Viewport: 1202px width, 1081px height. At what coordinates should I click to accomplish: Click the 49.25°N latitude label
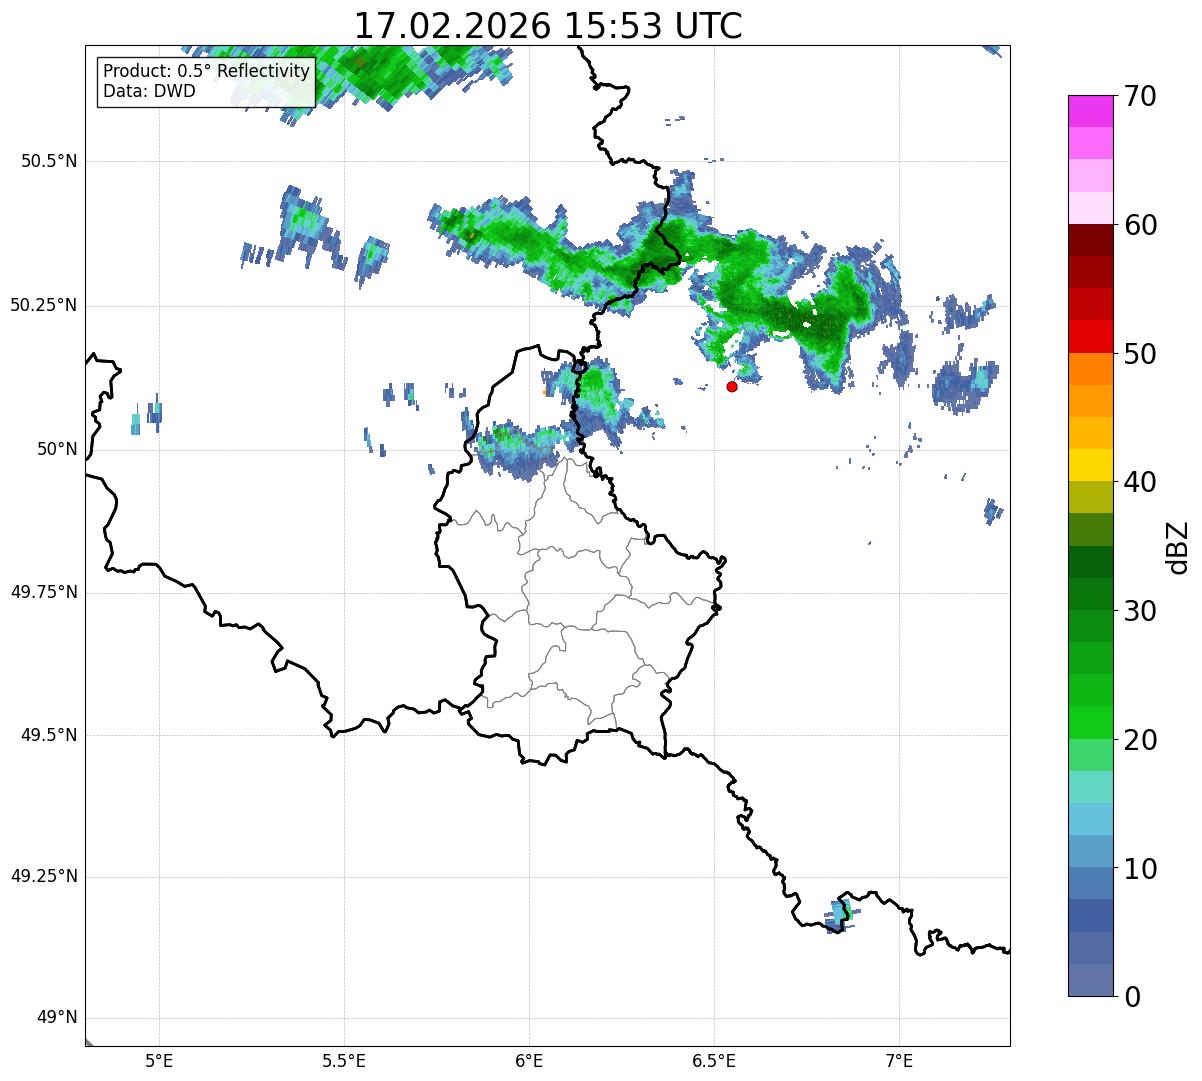coord(43,877)
